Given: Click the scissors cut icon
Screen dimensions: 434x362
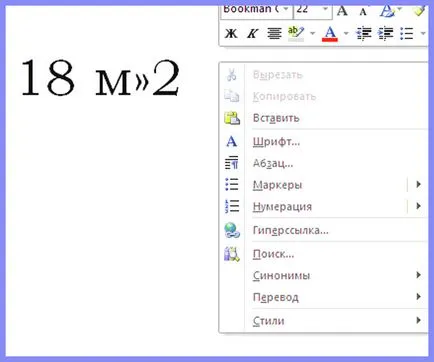Looking at the screenshot, I should point(232,75).
